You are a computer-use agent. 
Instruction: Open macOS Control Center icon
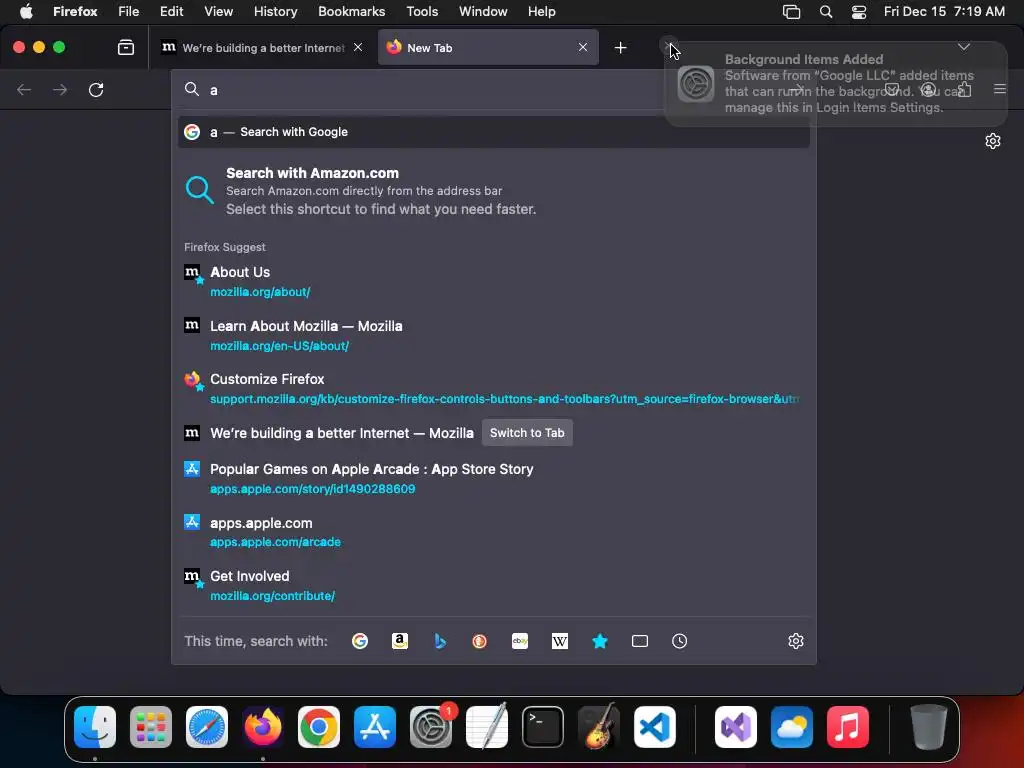click(859, 12)
